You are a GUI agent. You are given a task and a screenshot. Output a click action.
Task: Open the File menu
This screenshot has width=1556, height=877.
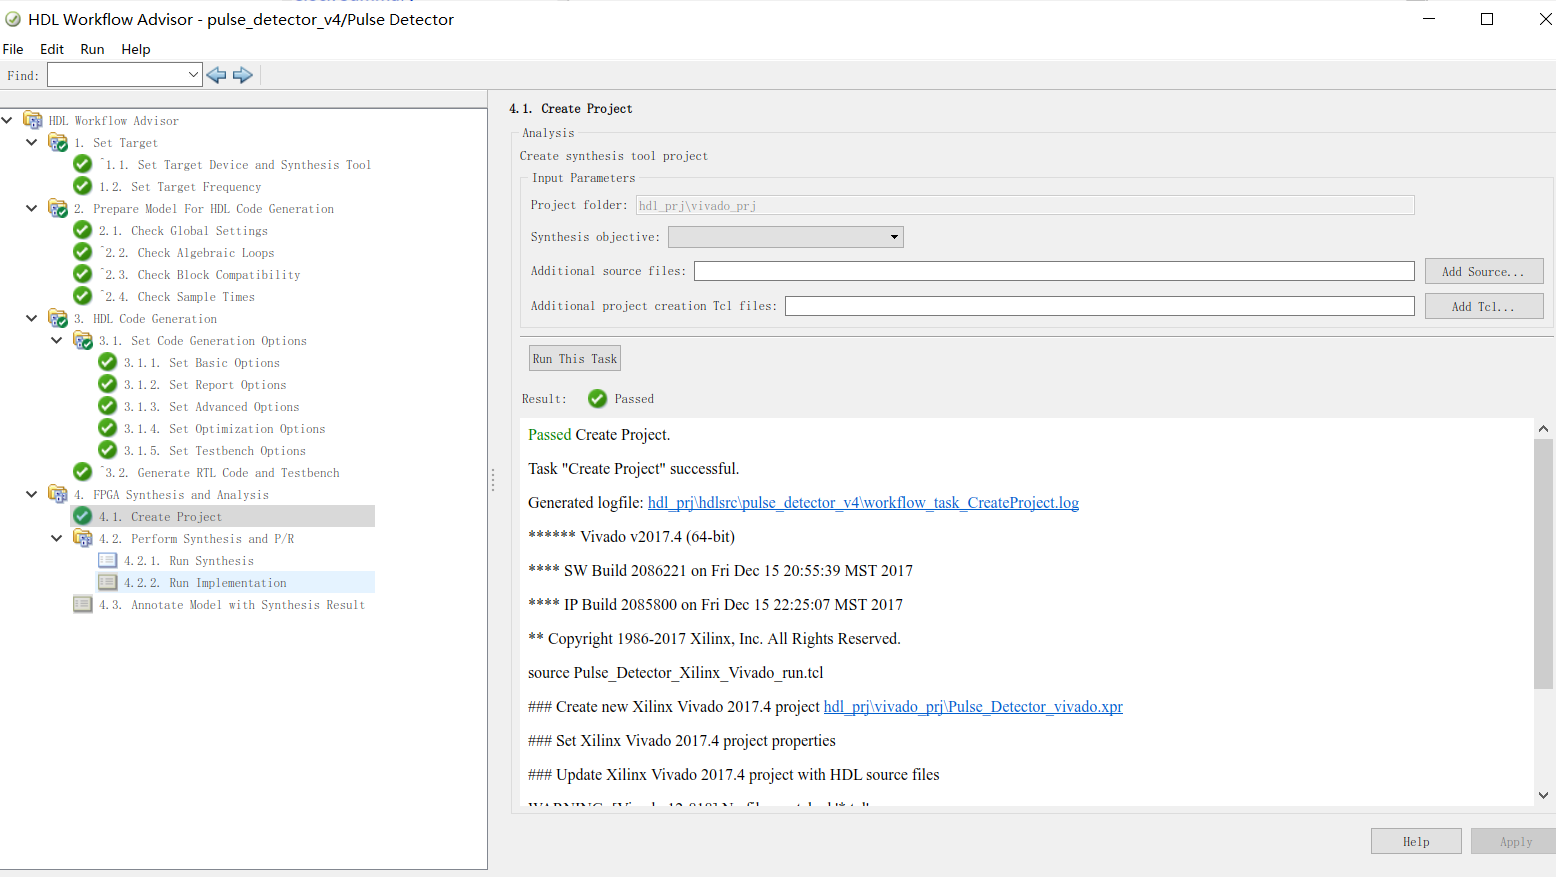point(13,49)
